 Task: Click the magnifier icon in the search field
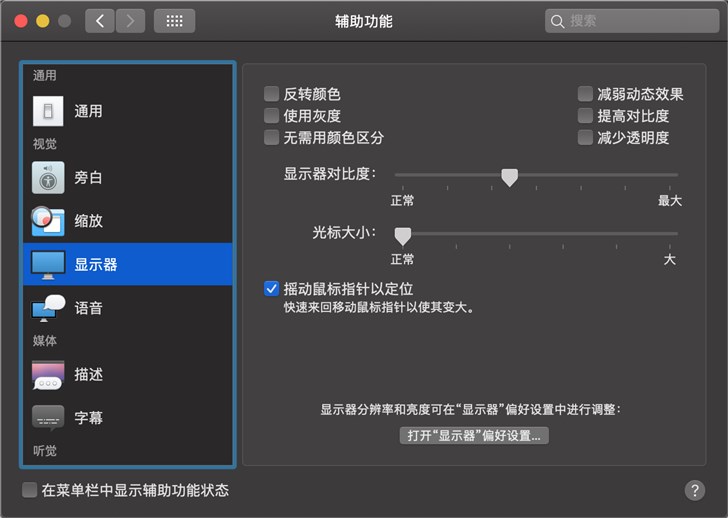tap(557, 21)
